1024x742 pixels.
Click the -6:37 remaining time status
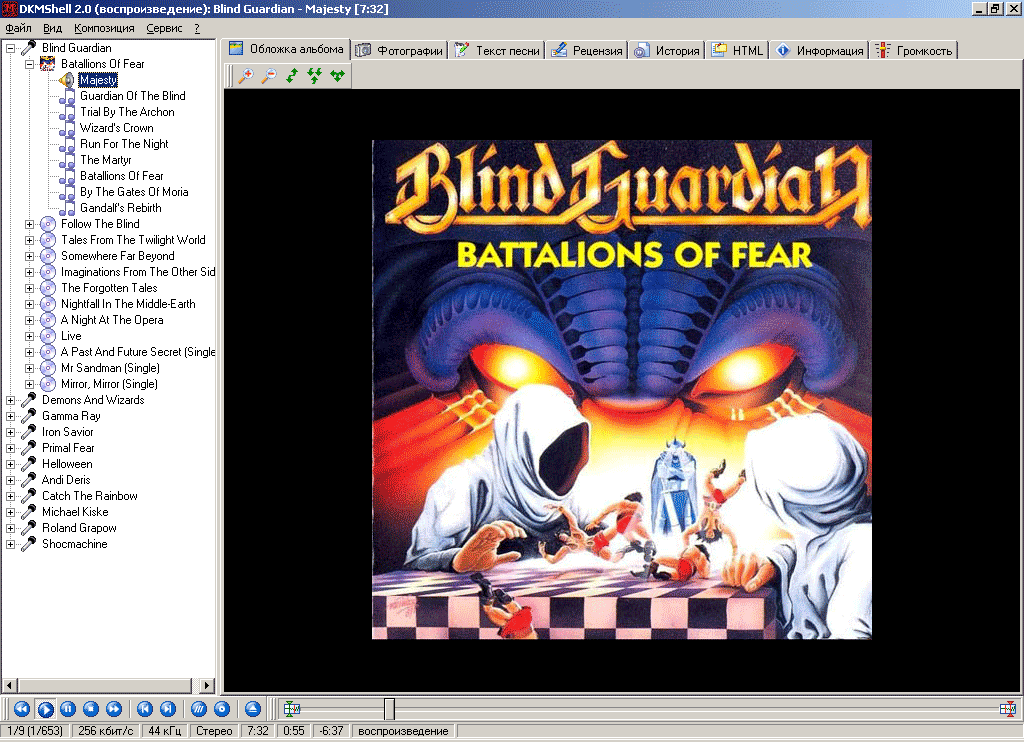pos(332,731)
